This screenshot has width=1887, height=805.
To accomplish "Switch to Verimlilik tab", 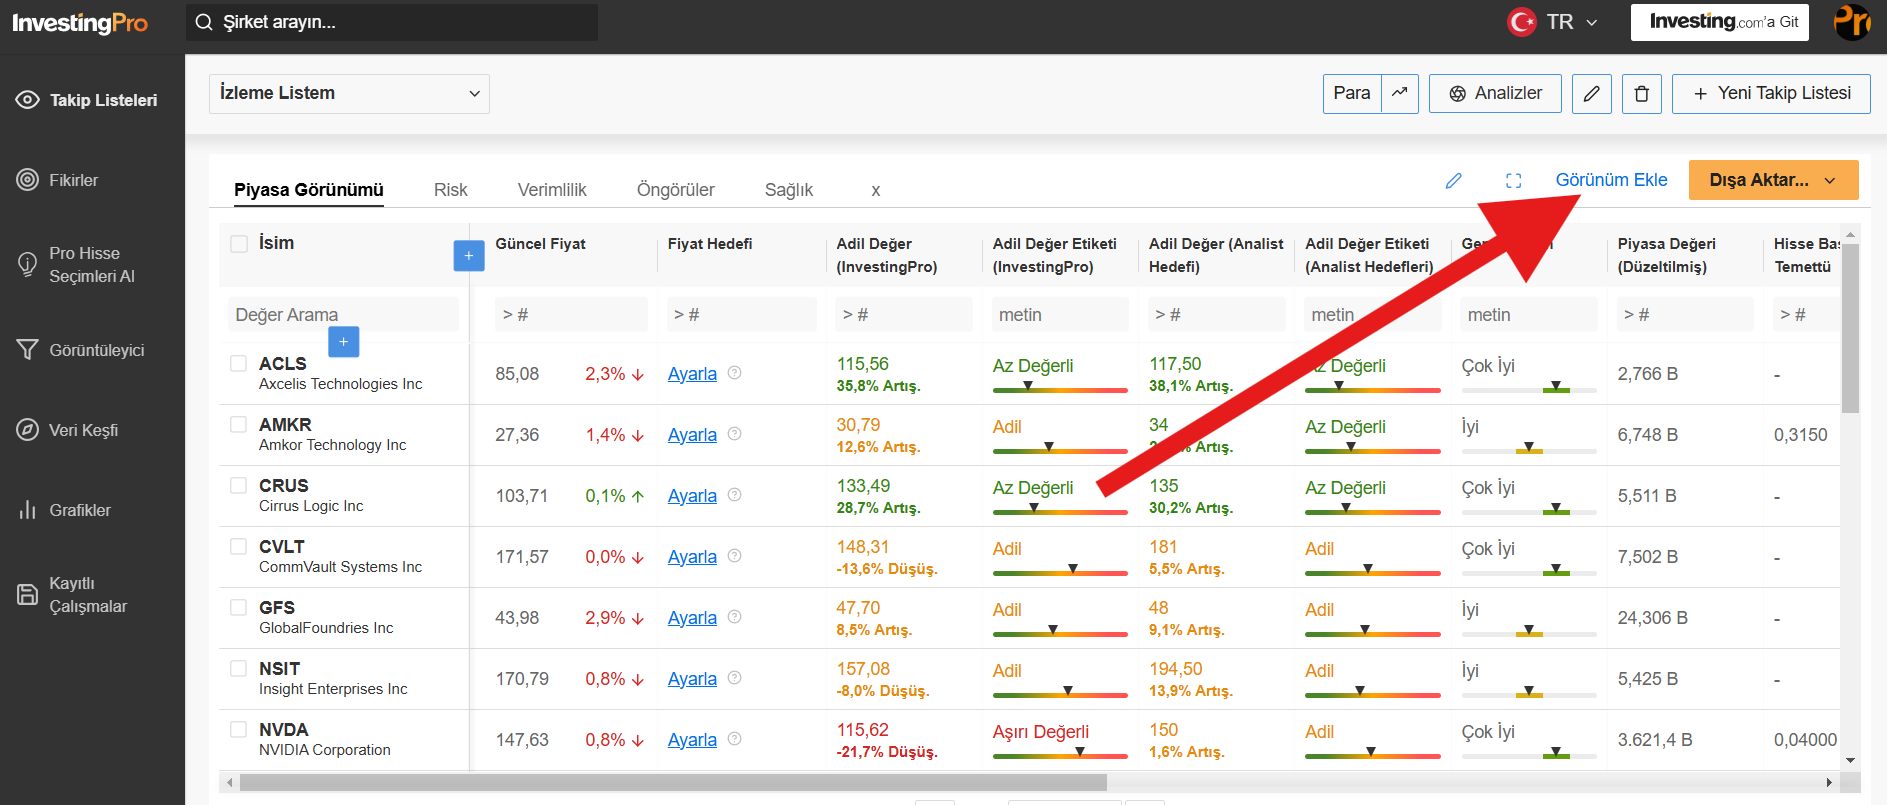I will coord(552,190).
